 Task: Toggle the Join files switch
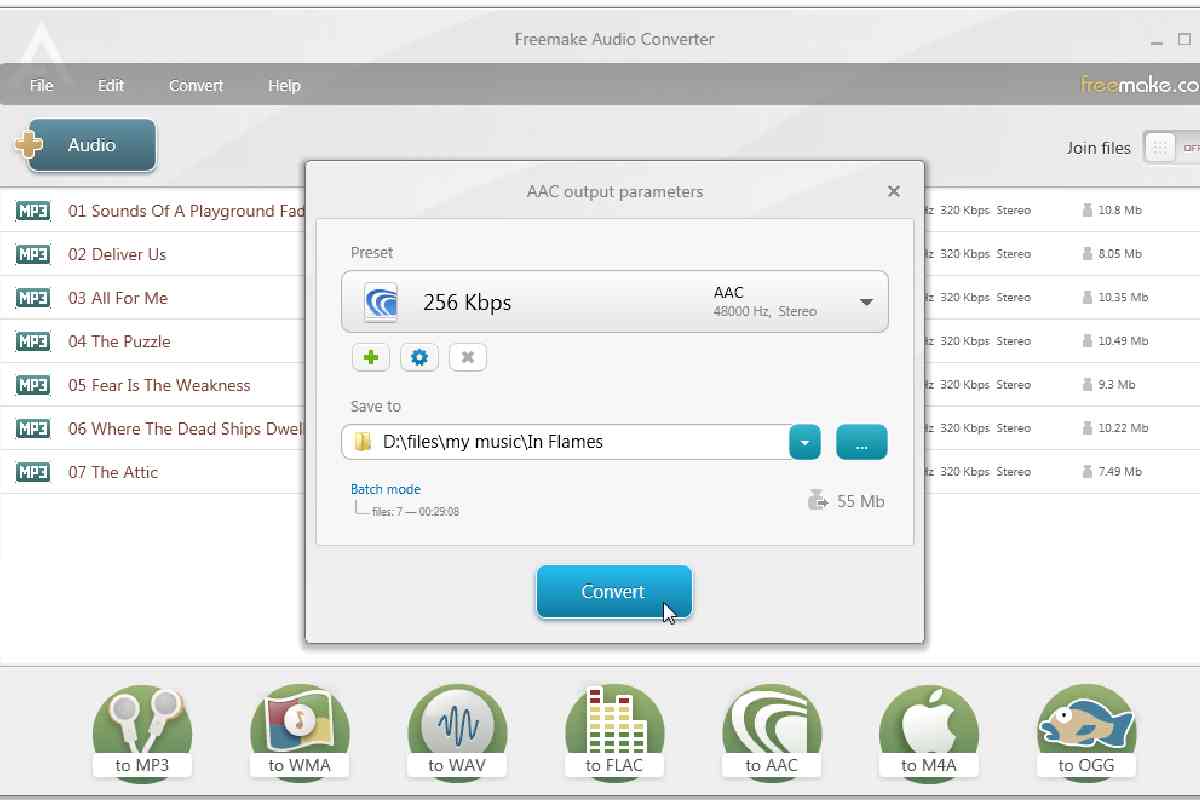point(1172,148)
